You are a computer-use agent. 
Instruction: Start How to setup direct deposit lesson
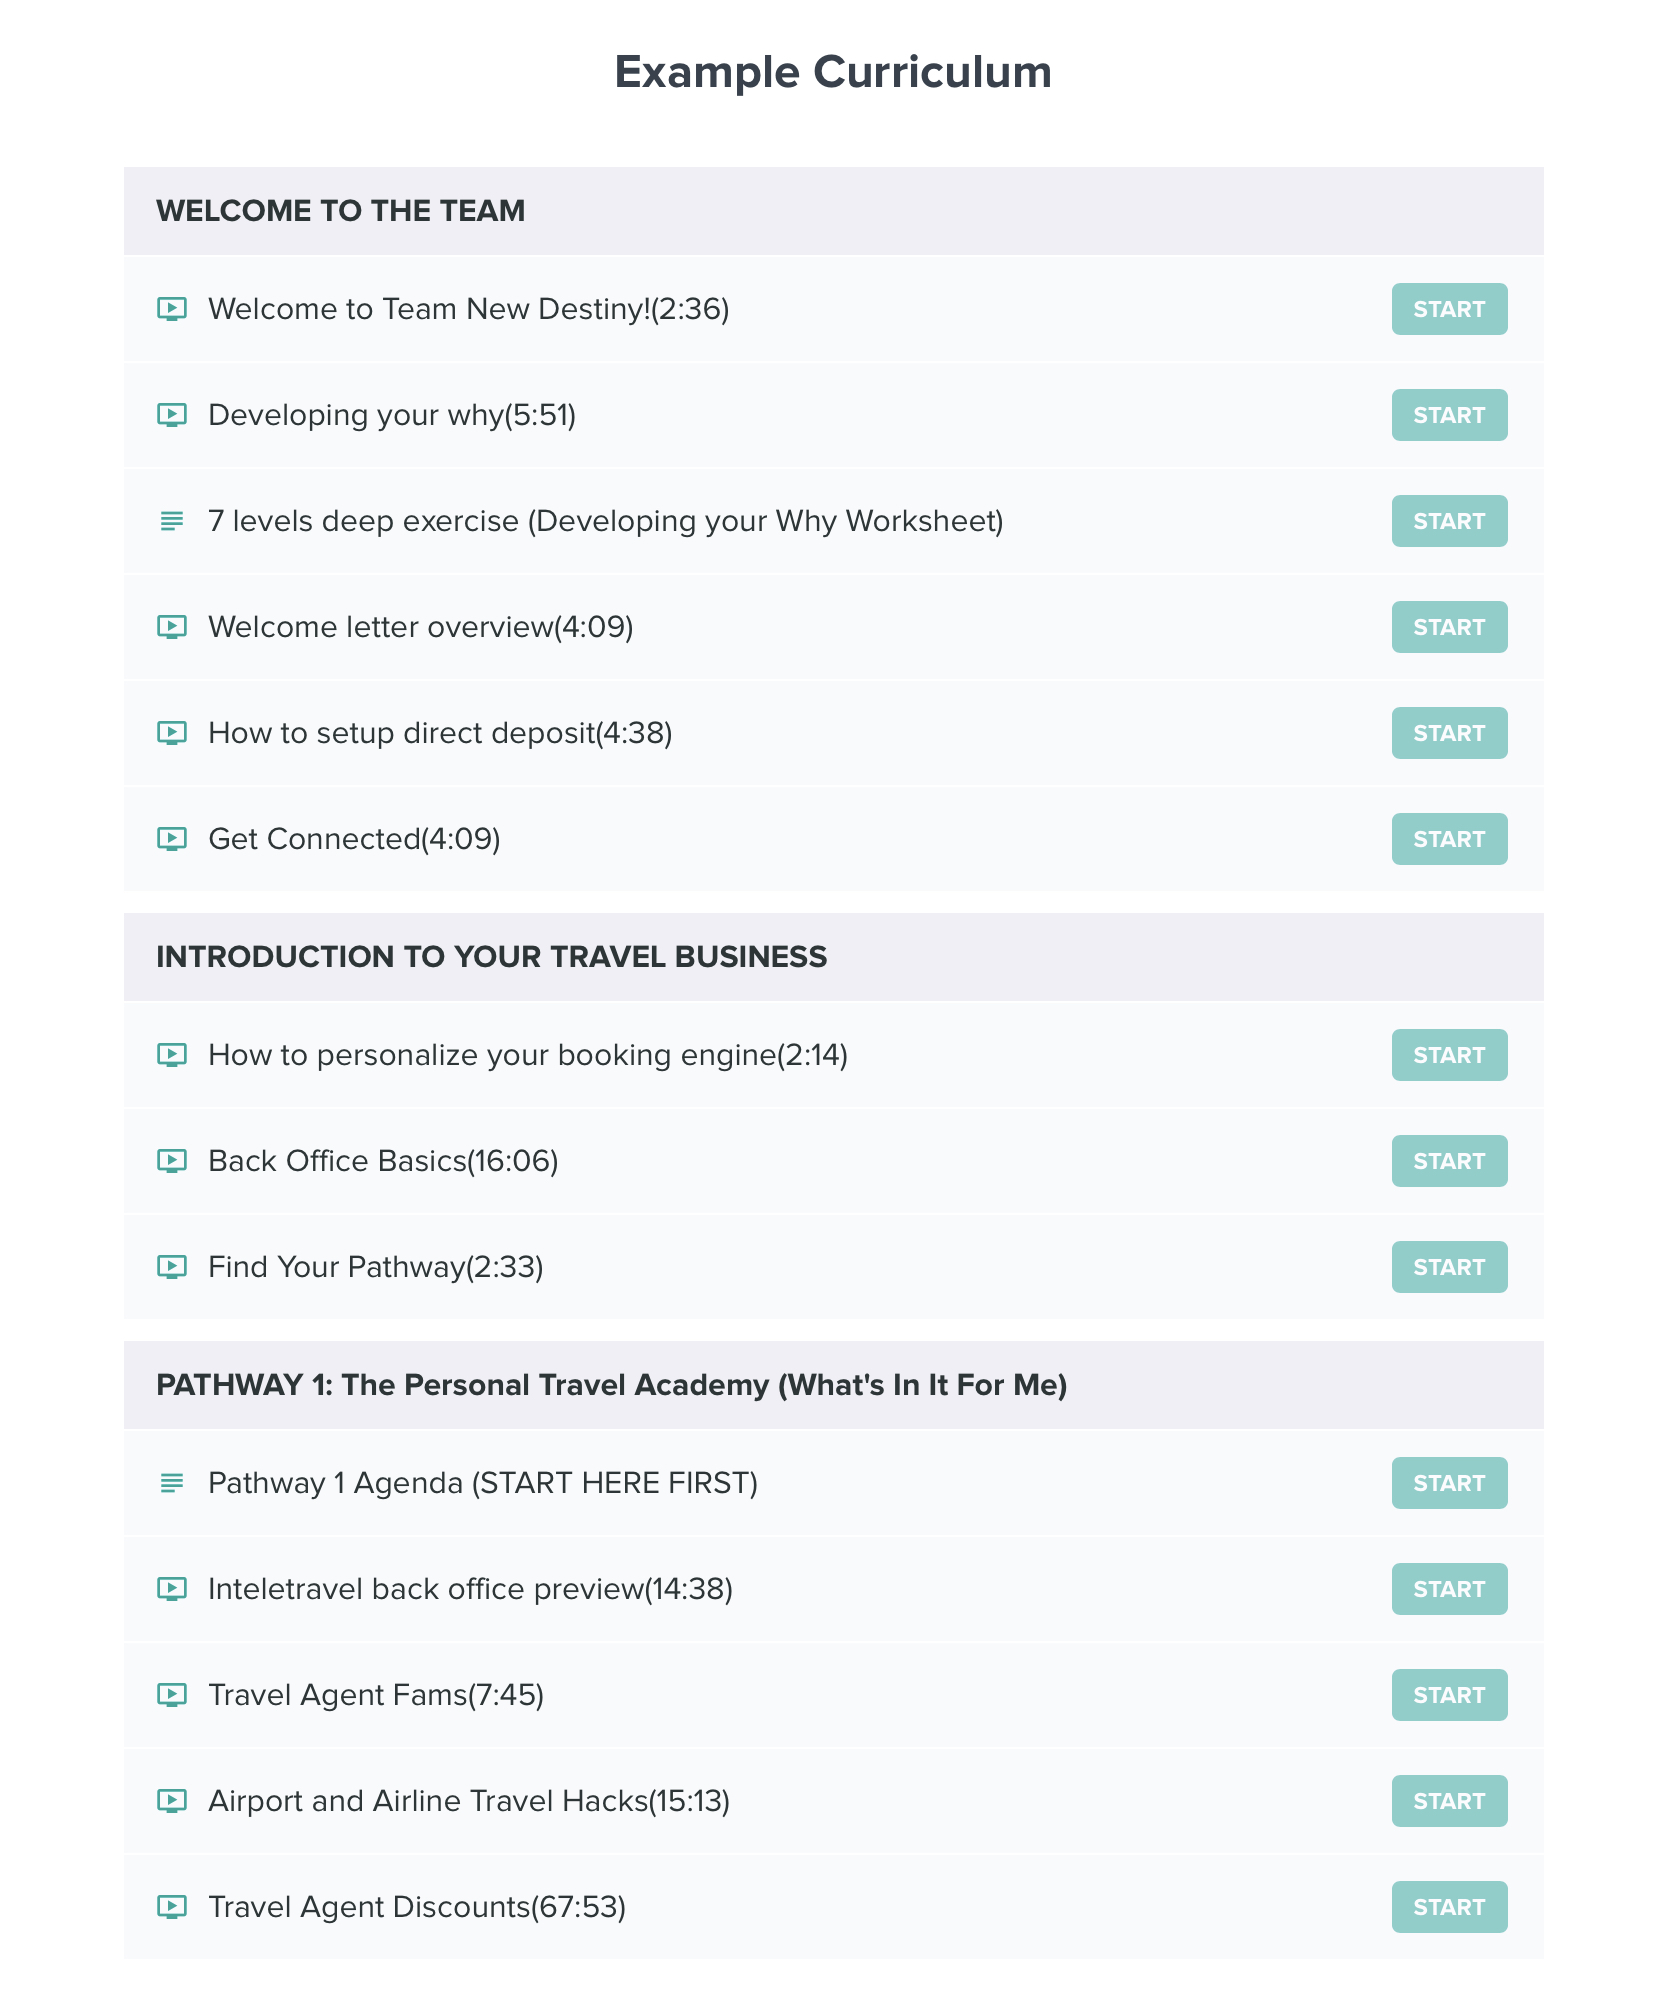click(x=1449, y=733)
